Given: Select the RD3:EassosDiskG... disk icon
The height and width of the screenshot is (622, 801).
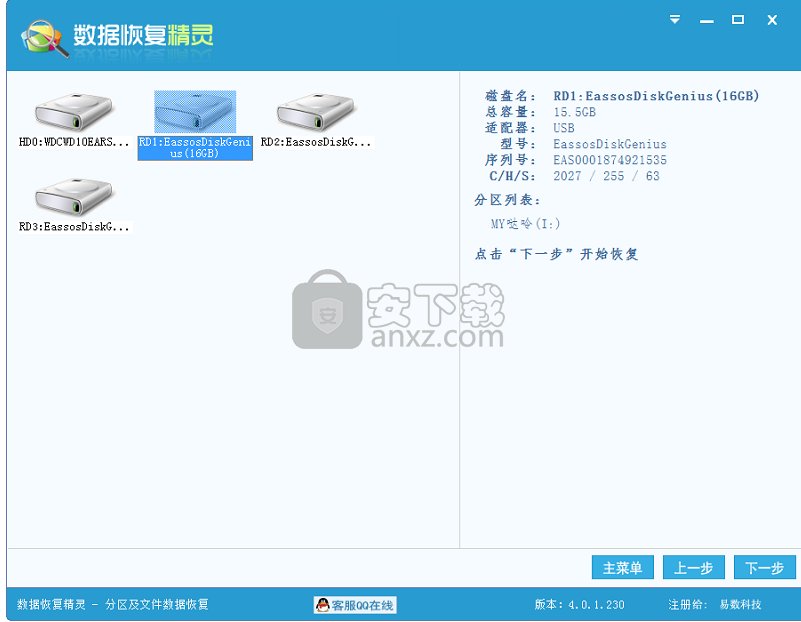Looking at the screenshot, I should [x=74, y=197].
